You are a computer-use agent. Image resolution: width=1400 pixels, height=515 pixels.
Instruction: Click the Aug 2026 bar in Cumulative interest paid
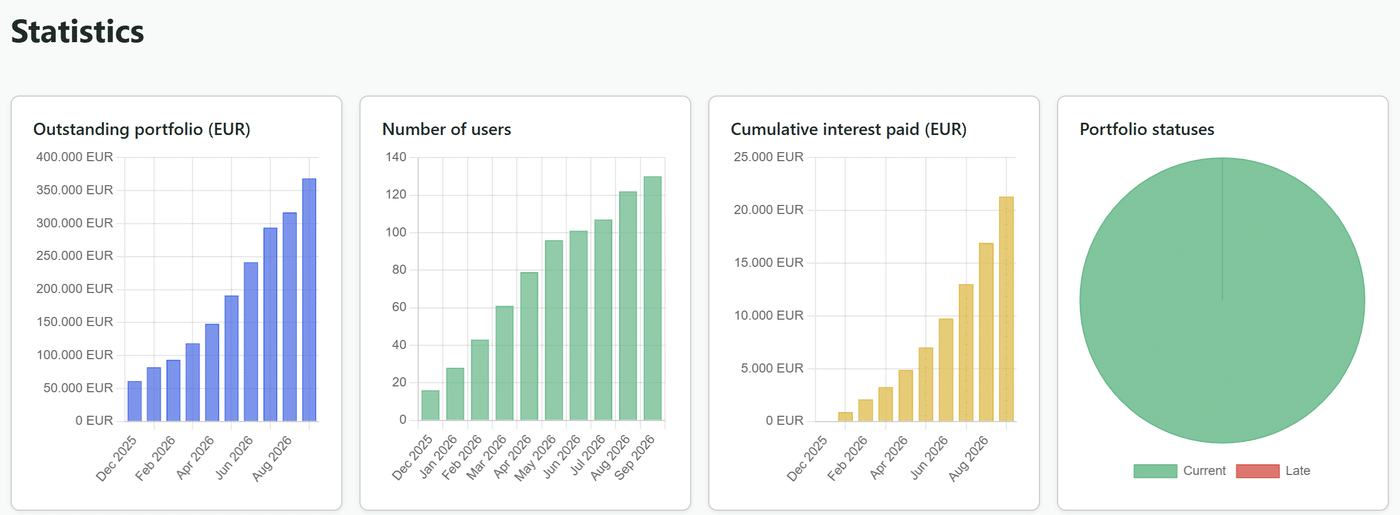[x=985, y=332]
